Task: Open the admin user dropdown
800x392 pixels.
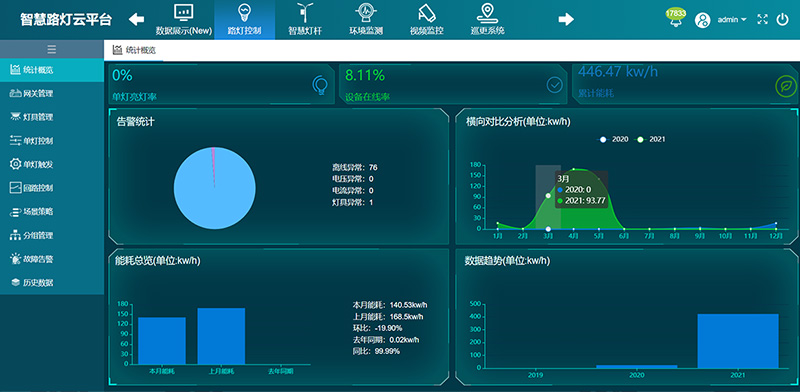Action: [x=732, y=19]
